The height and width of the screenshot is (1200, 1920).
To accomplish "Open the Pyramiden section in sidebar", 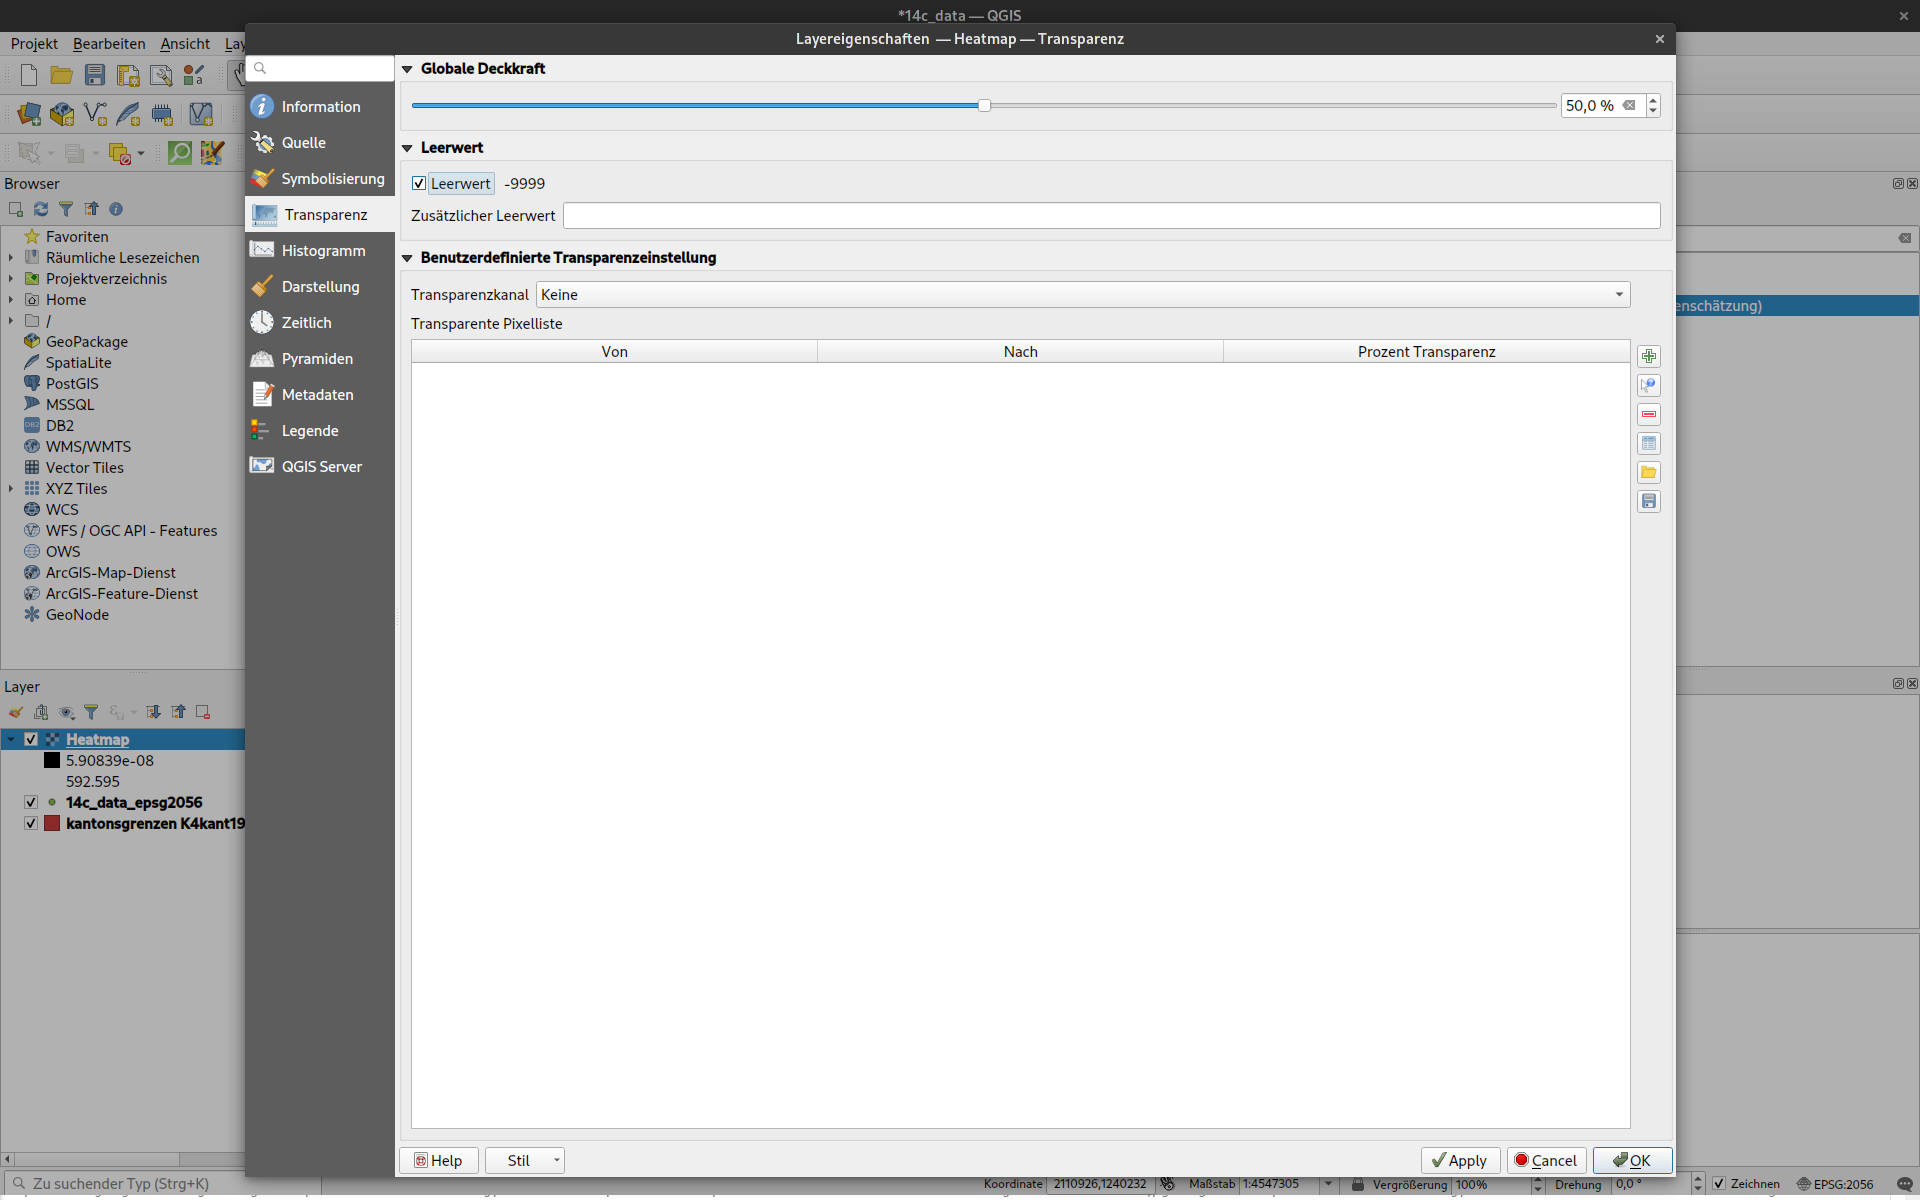I will coord(316,358).
